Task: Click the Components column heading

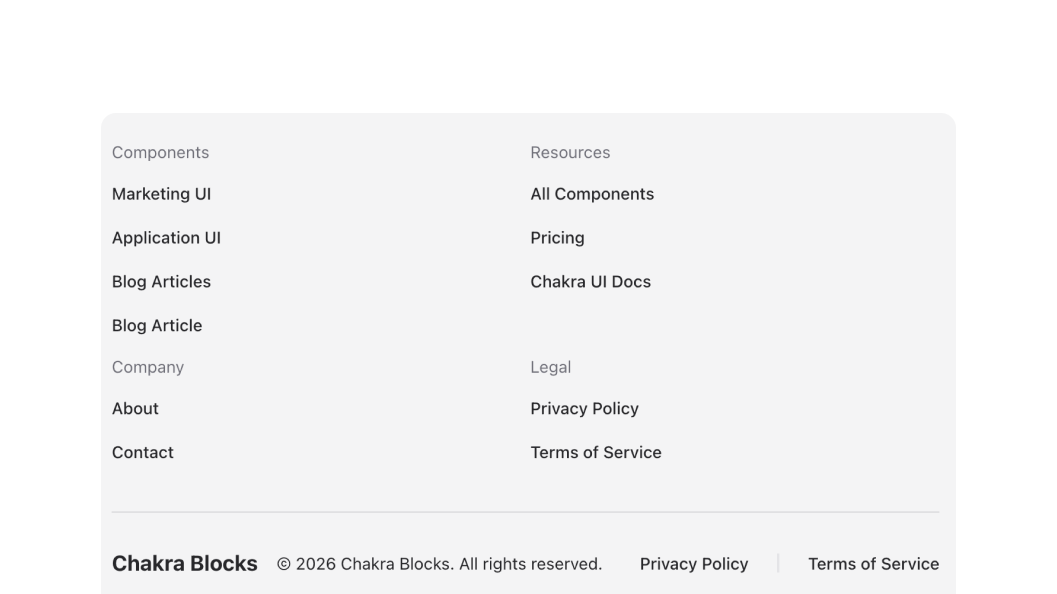Action: (x=160, y=153)
